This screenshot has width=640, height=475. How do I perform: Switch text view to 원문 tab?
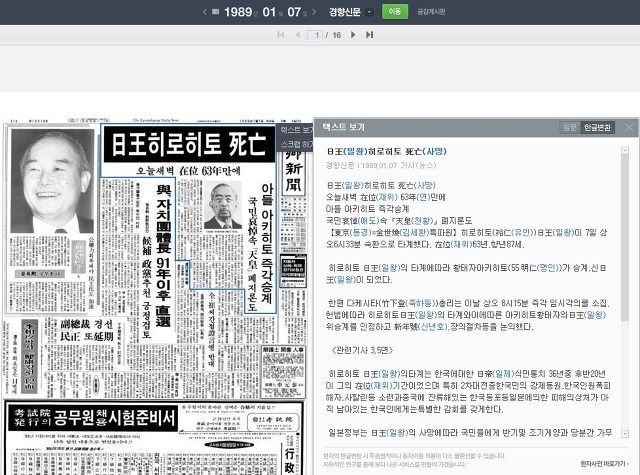[570, 127]
